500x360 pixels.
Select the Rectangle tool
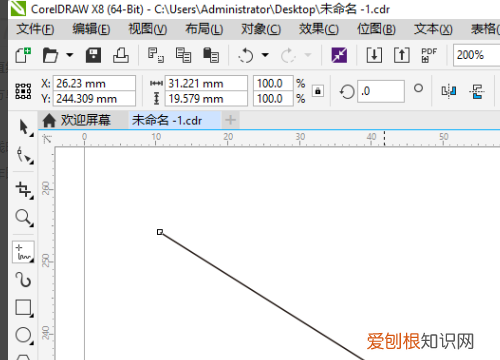click(24, 307)
